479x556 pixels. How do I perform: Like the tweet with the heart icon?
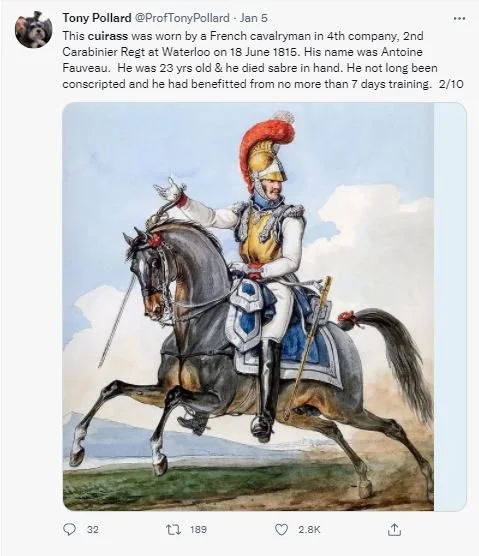coord(281,530)
